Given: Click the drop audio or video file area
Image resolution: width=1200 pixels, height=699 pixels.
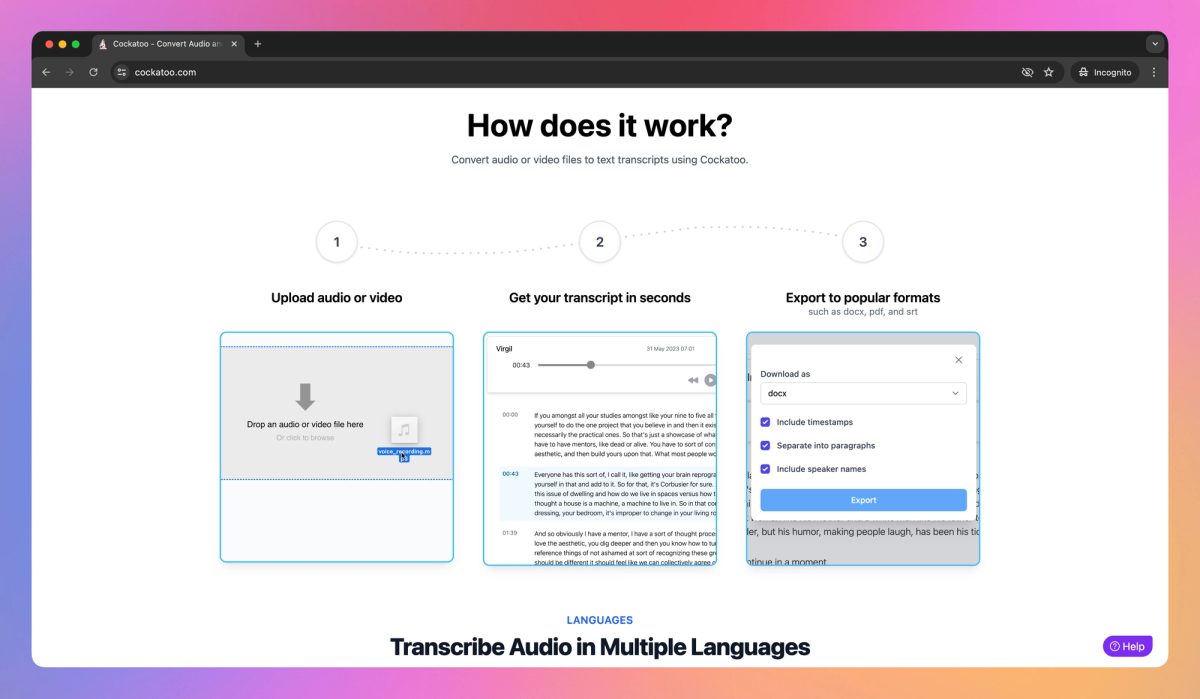Looking at the screenshot, I should [x=336, y=412].
